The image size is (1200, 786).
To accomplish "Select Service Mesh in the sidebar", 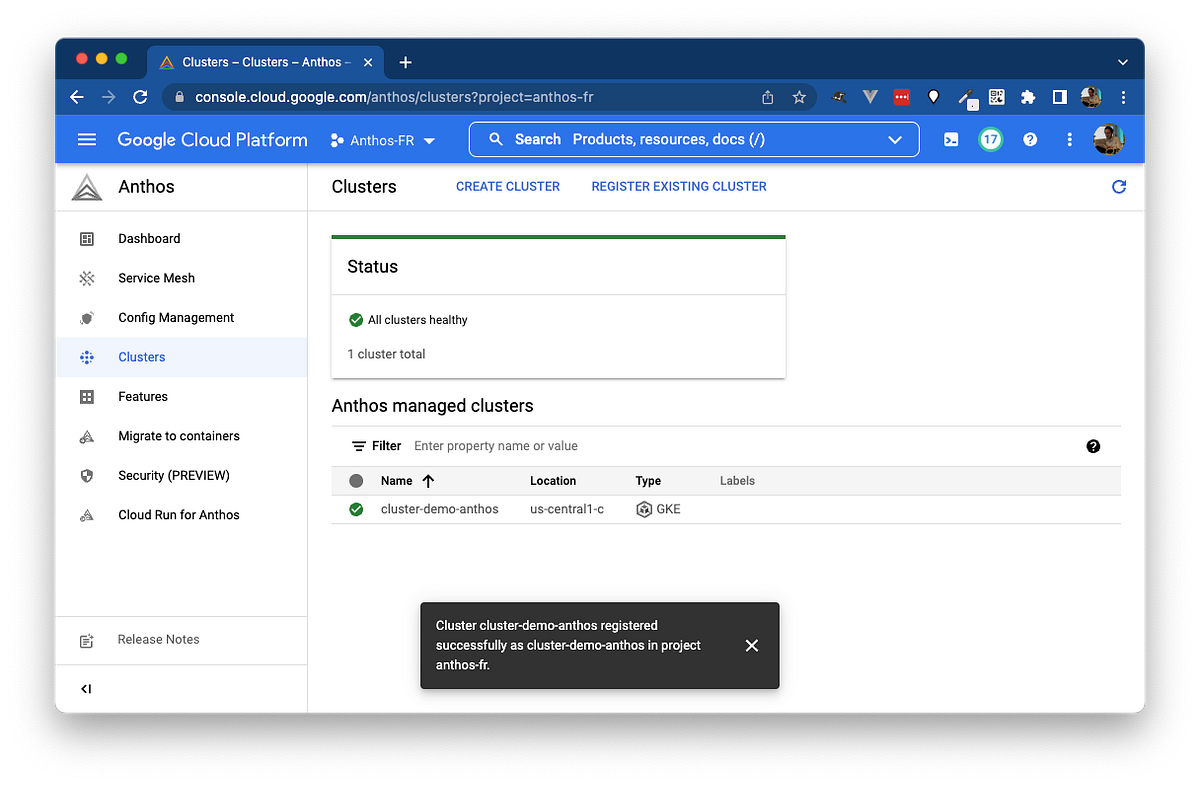I will [x=156, y=278].
